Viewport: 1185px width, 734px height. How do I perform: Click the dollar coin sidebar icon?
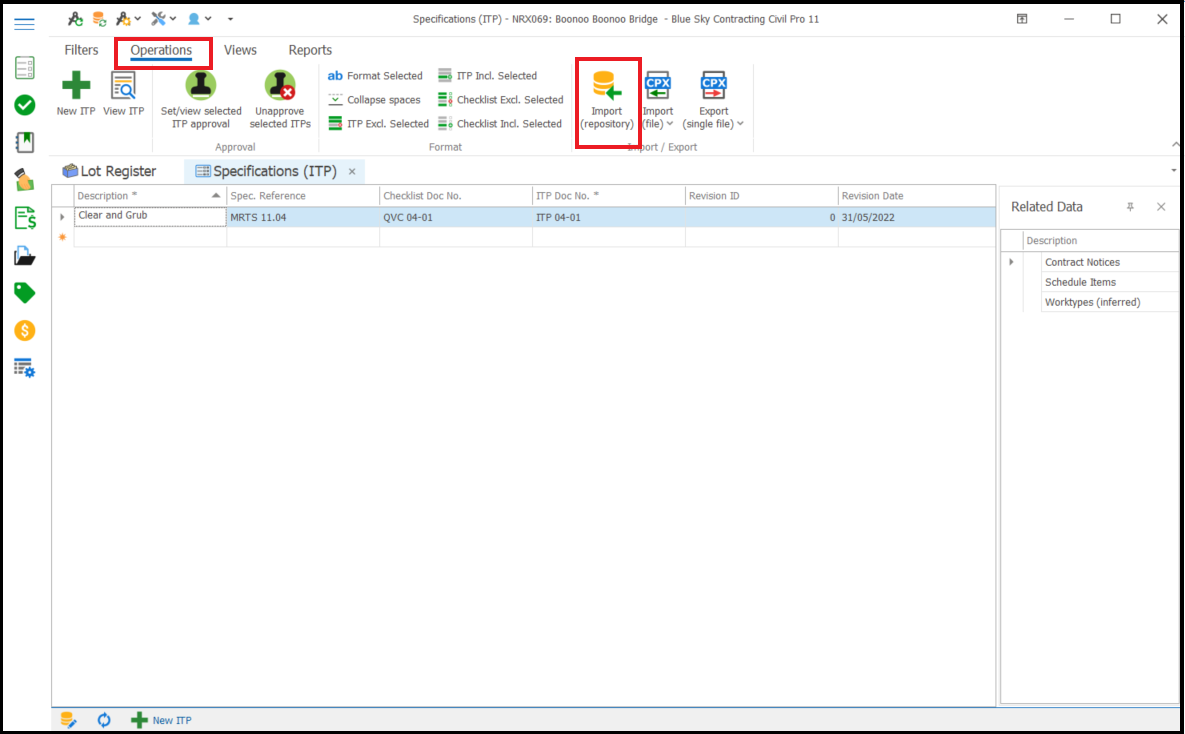(25, 330)
